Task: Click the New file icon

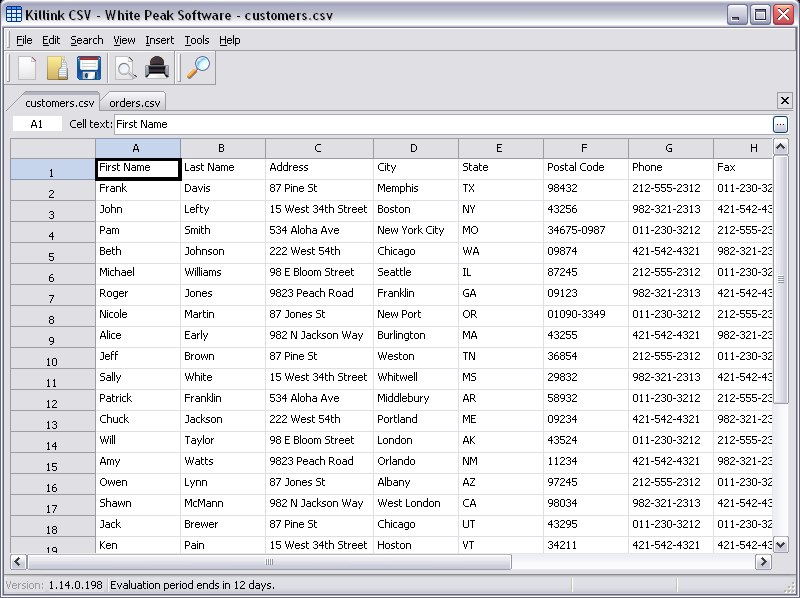Action: point(27,68)
